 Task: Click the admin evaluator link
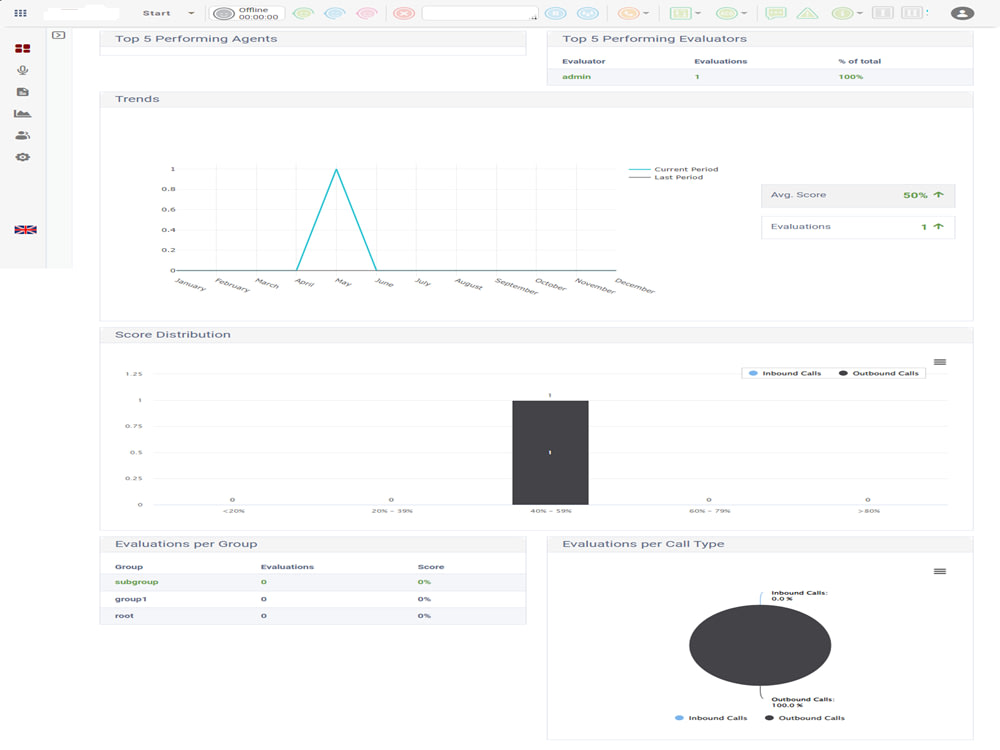tap(577, 77)
